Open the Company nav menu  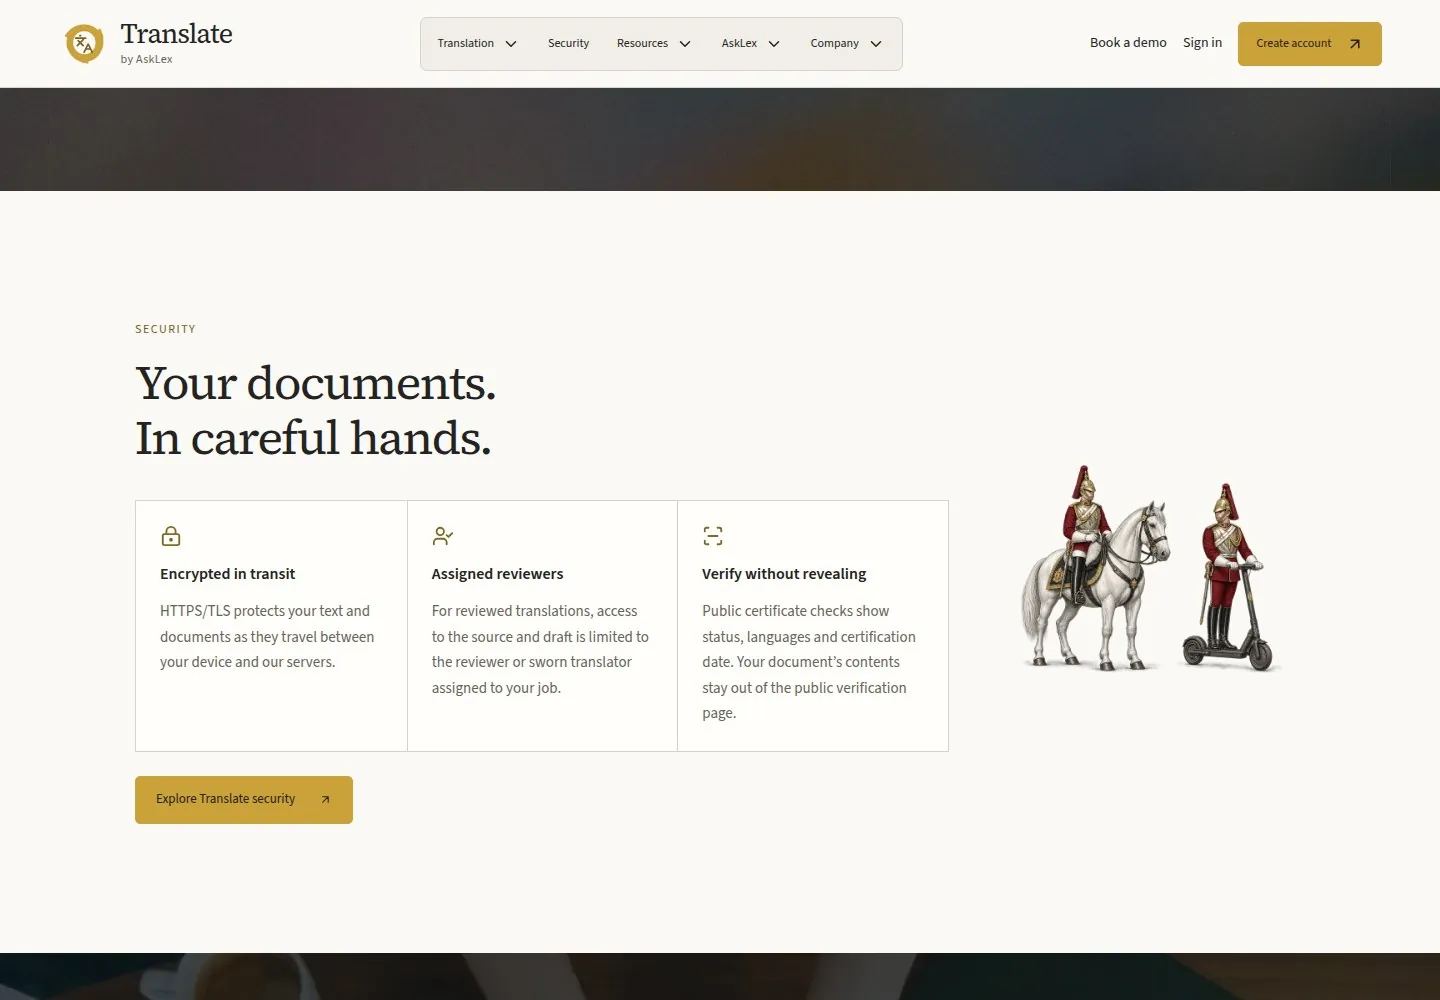click(x=846, y=44)
